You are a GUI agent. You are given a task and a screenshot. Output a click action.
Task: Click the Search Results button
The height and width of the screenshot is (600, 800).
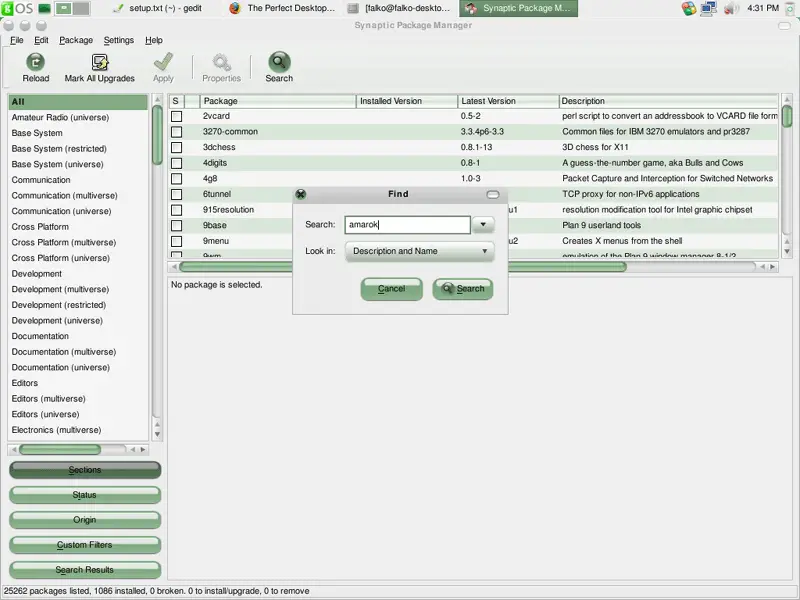click(x=85, y=570)
